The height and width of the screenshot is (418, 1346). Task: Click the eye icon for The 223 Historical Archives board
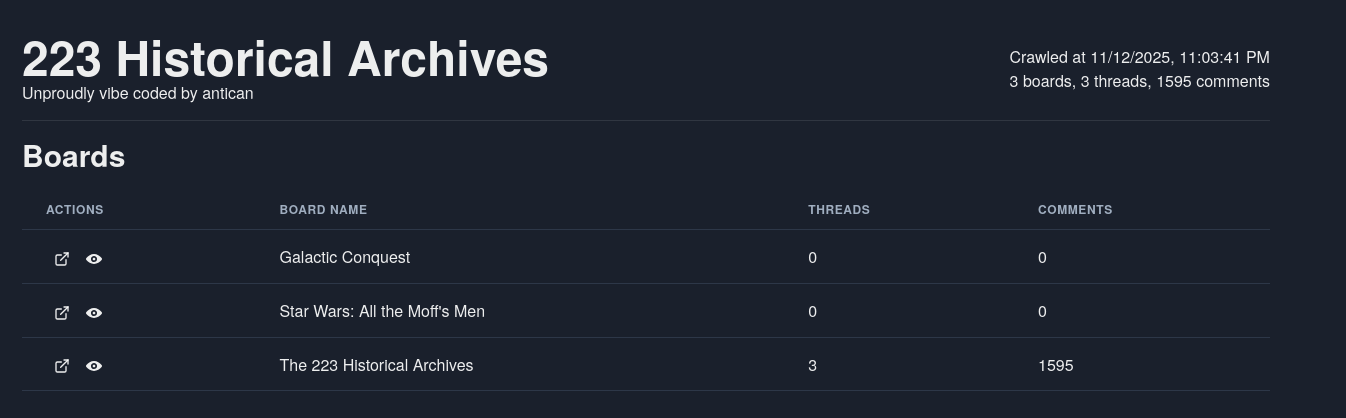tap(94, 366)
